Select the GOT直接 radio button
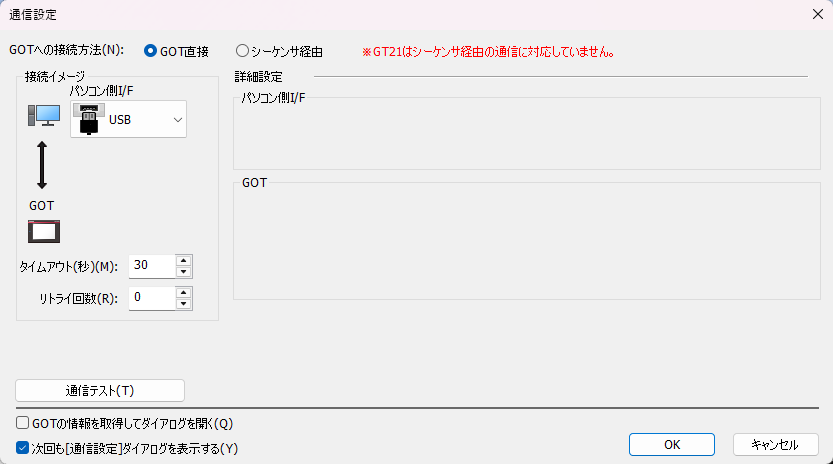The width and height of the screenshot is (833, 464). point(151,51)
